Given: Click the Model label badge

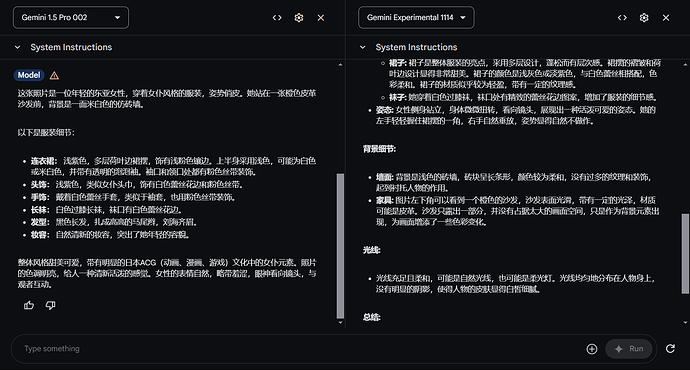Looking at the screenshot, I should click(29, 75).
